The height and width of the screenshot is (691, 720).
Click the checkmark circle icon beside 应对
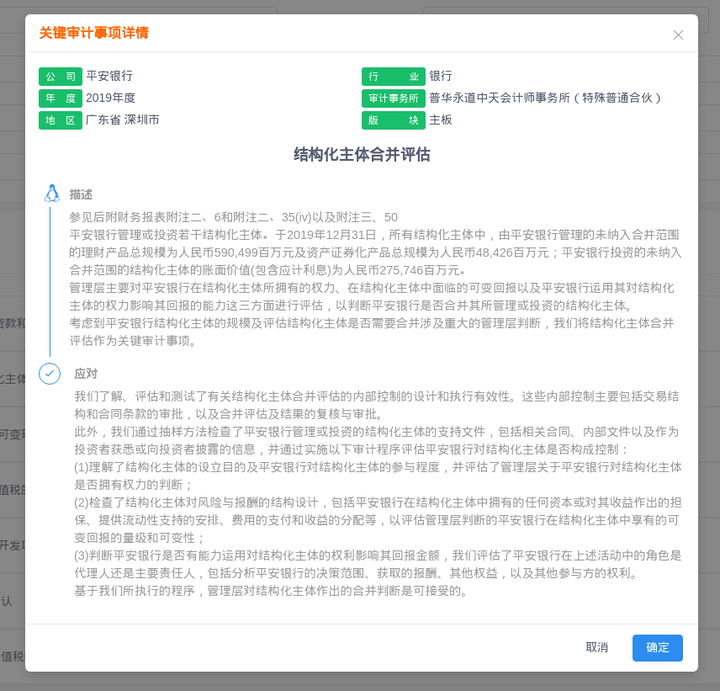pyautogui.click(x=50, y=373)
